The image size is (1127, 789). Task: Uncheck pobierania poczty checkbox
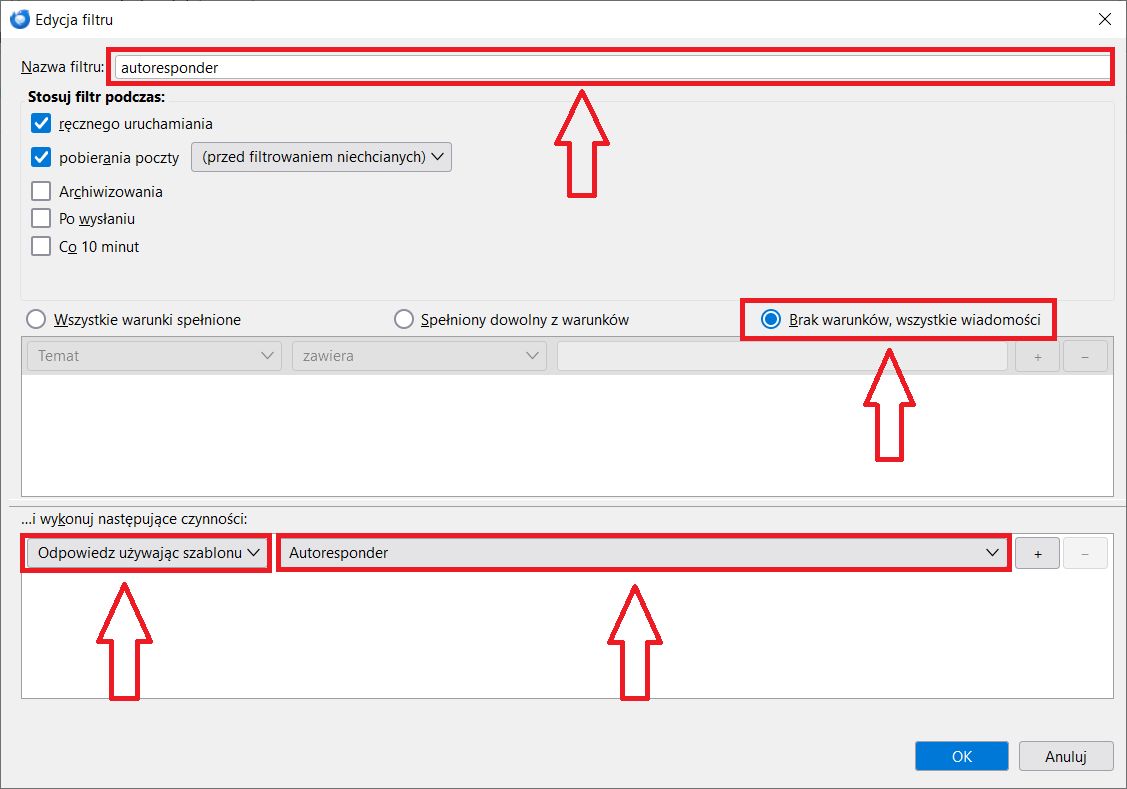click(x=41, y=157)
